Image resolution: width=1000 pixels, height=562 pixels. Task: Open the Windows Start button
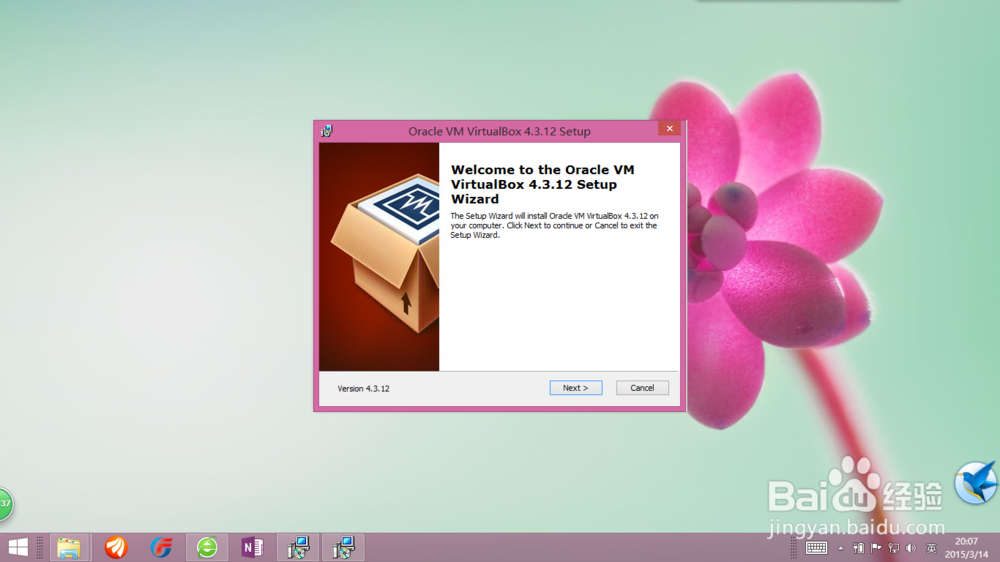[x=18, y=547]
